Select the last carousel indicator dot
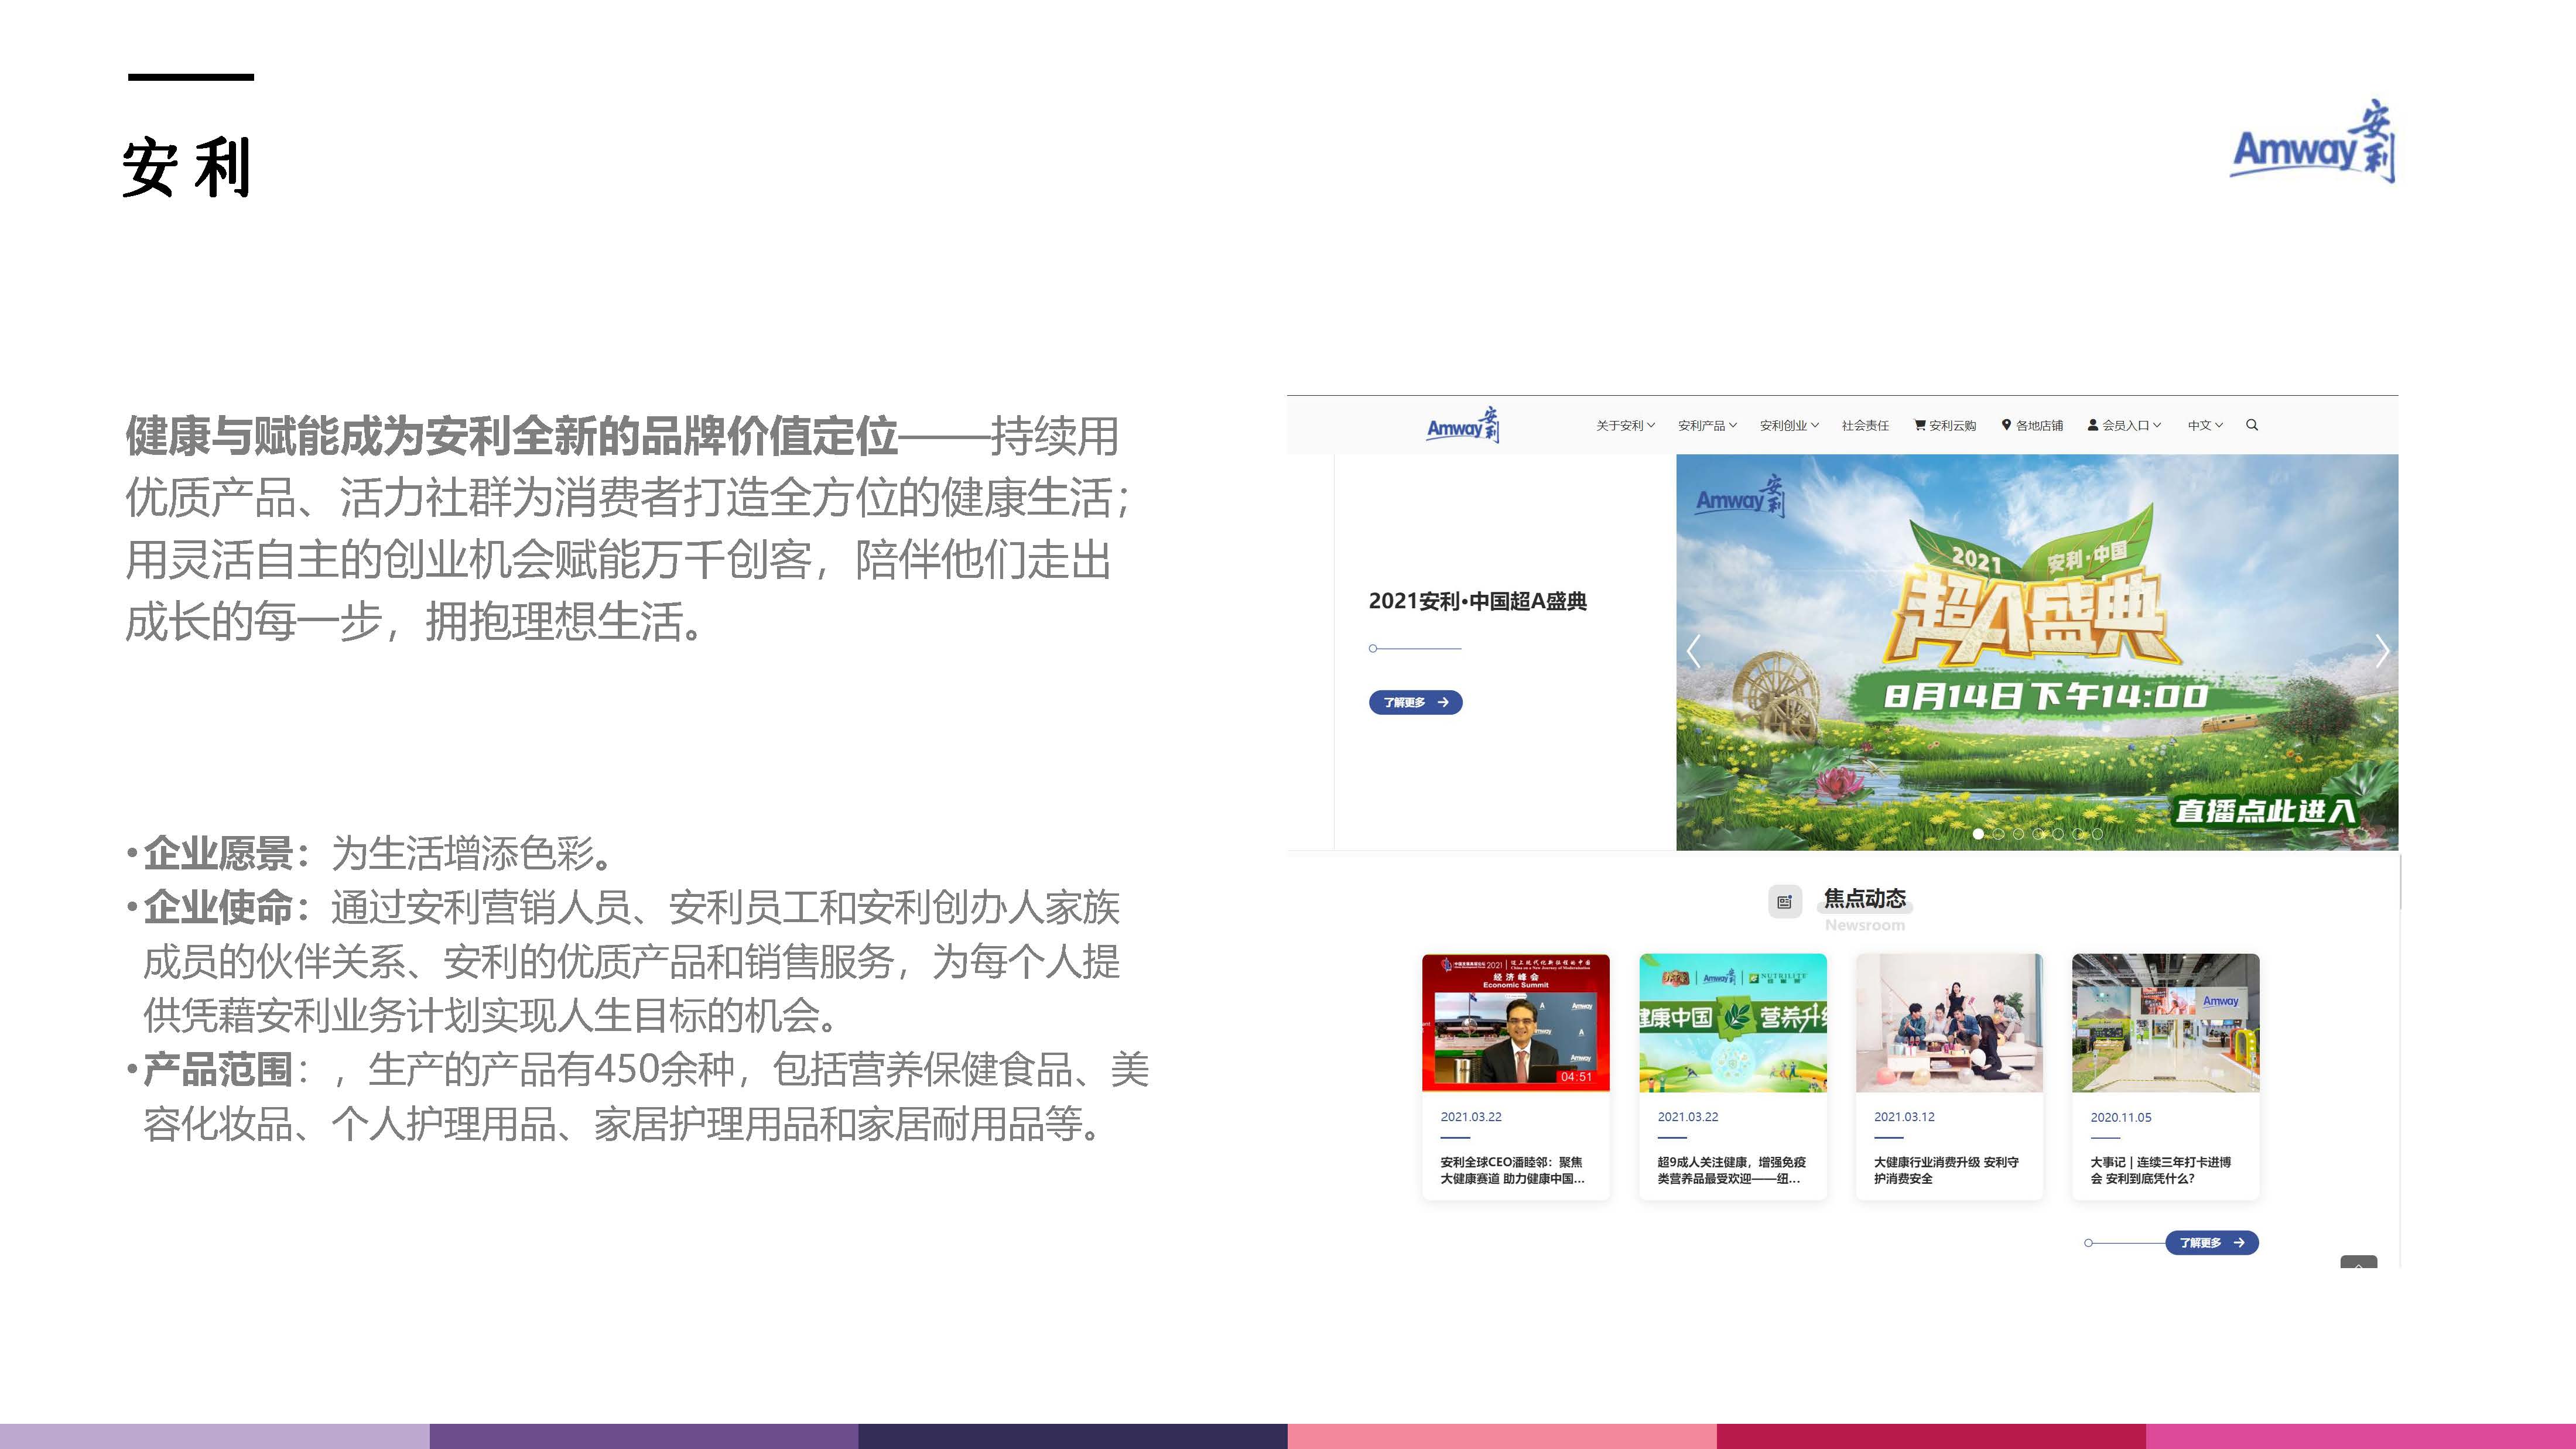Viewport: 2576px width, 1449px height. coord(2097,834)
